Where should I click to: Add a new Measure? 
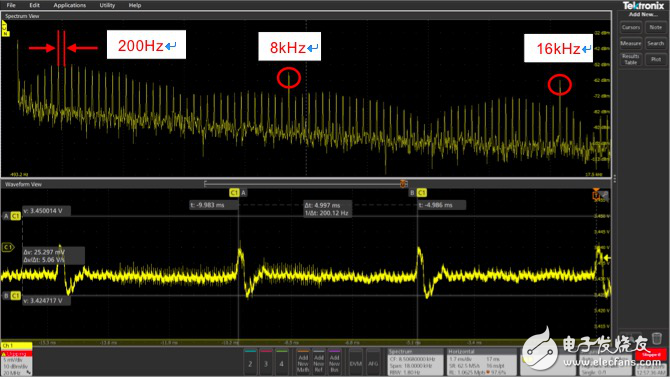(631, 44)
